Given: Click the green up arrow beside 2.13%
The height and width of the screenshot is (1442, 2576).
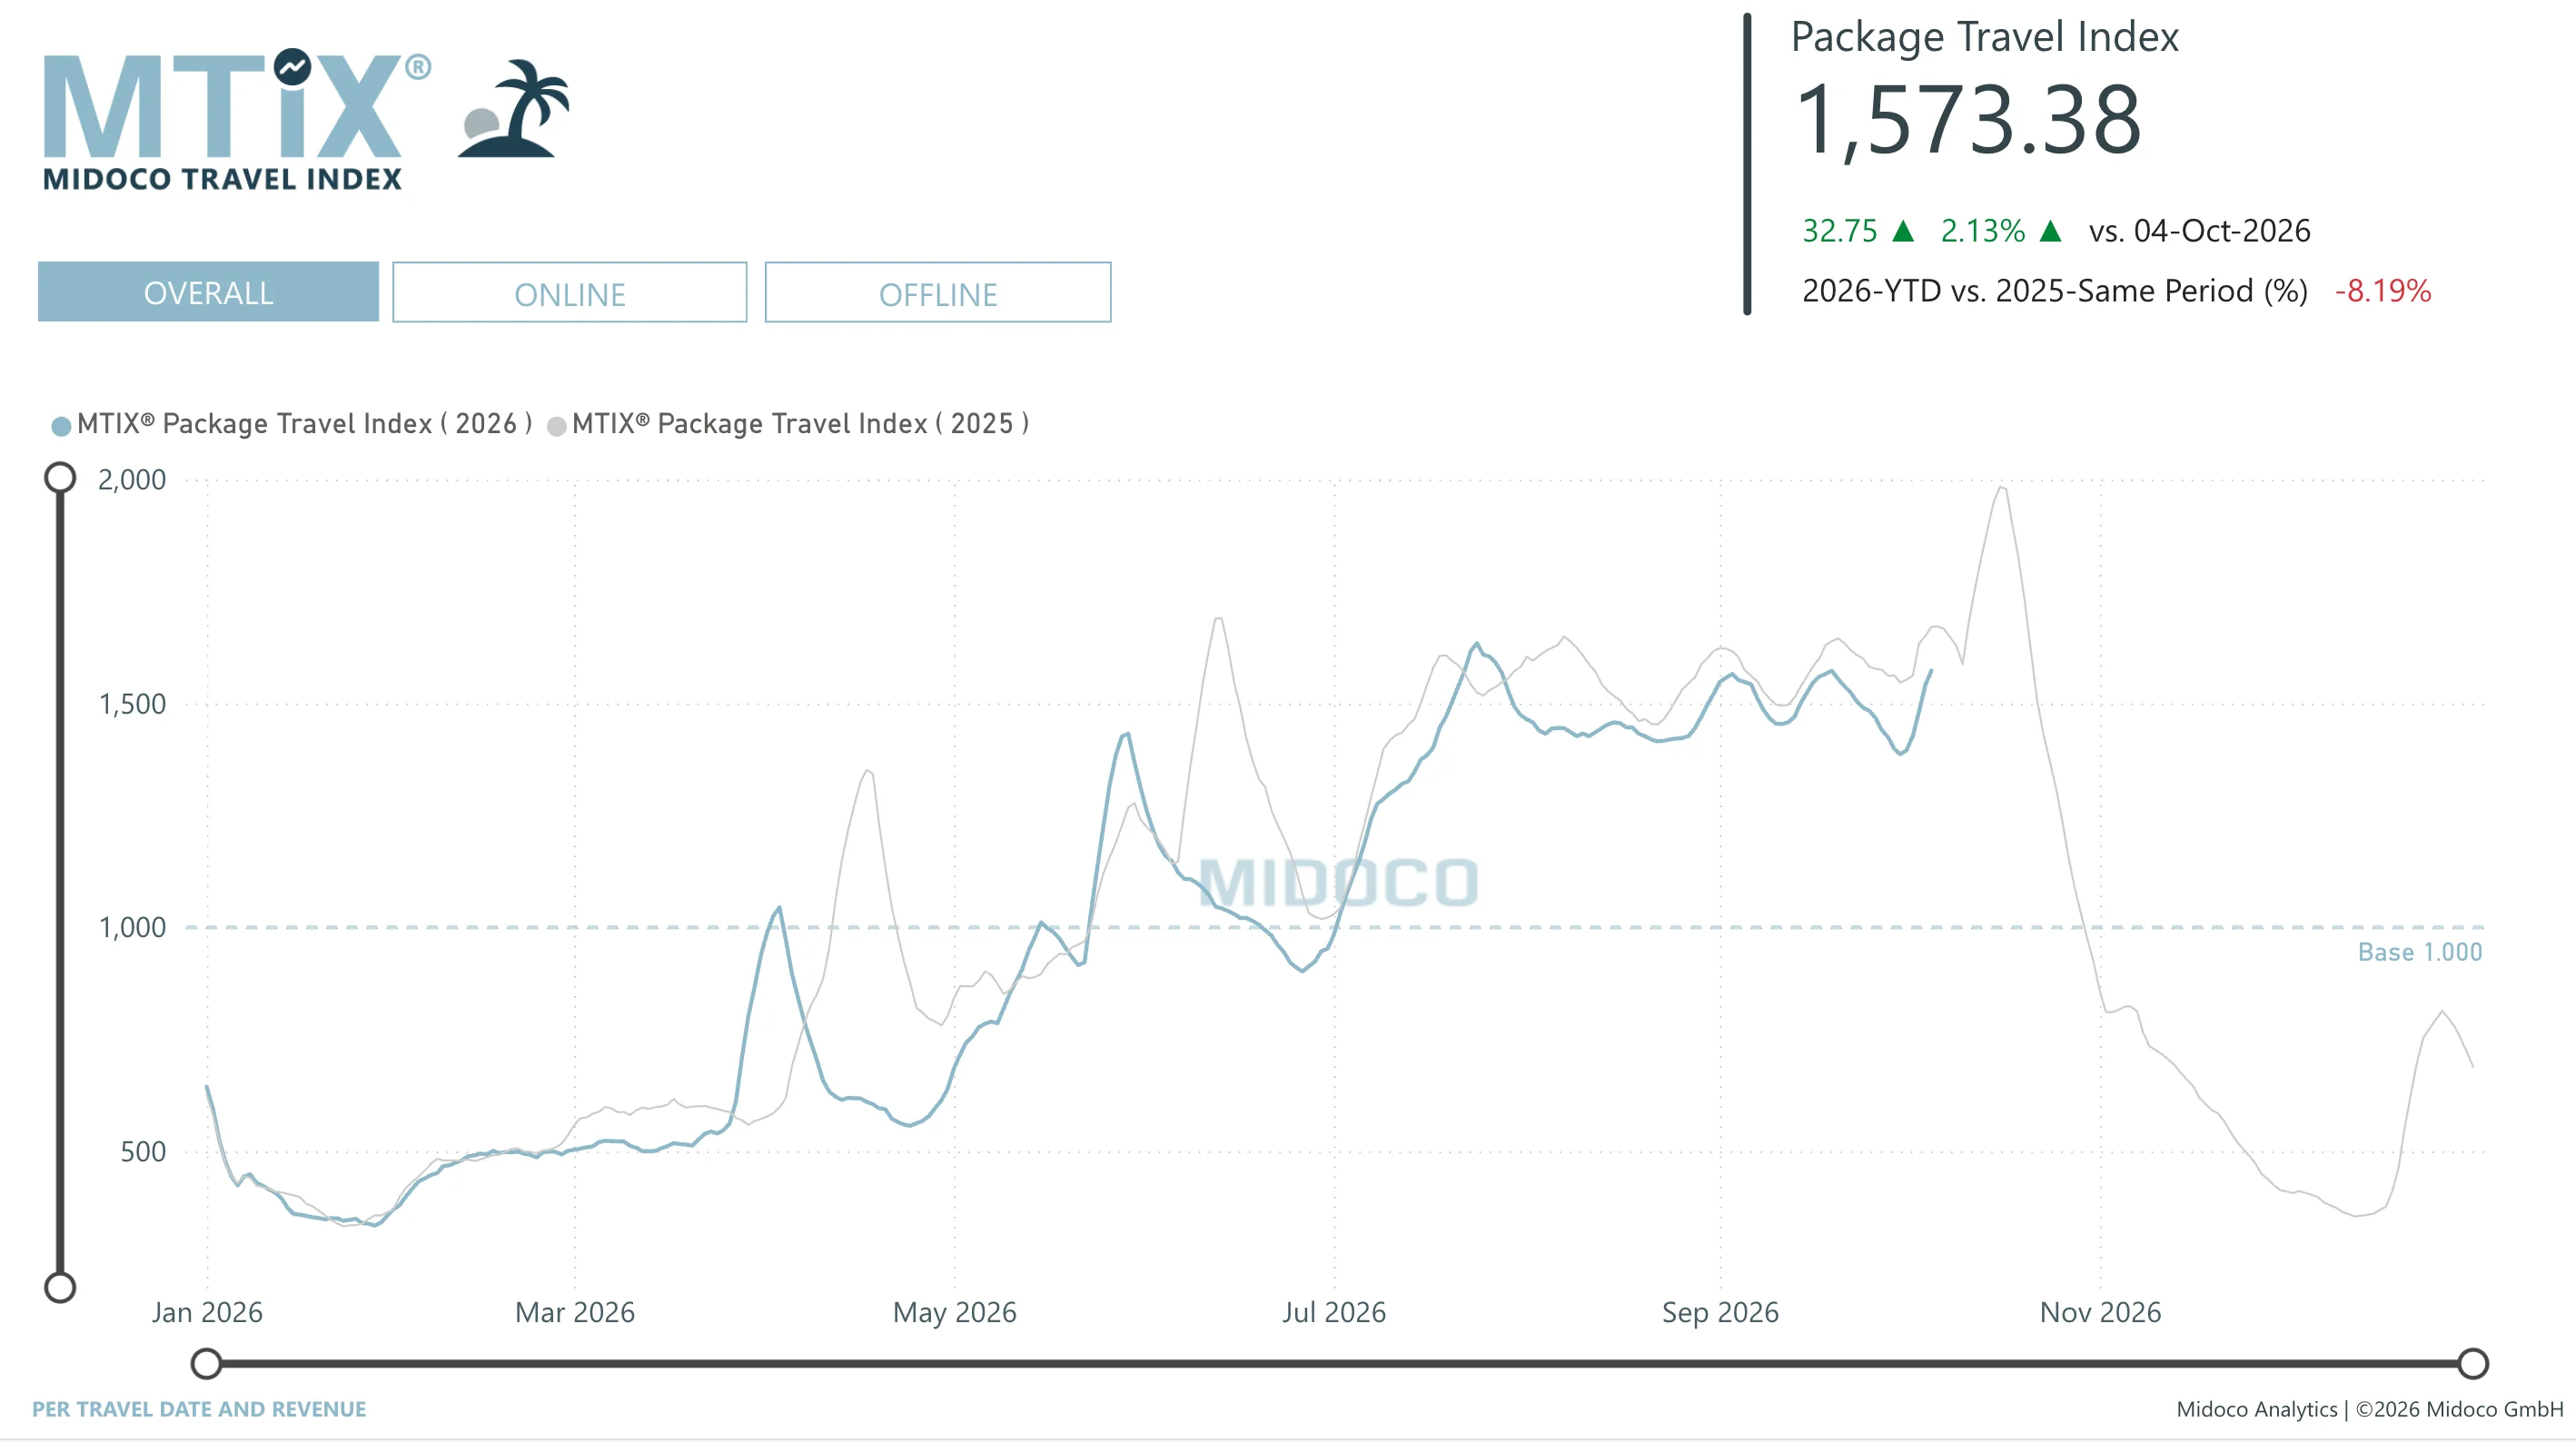Looking at the screenshot, I should (x=2050, y=231).
